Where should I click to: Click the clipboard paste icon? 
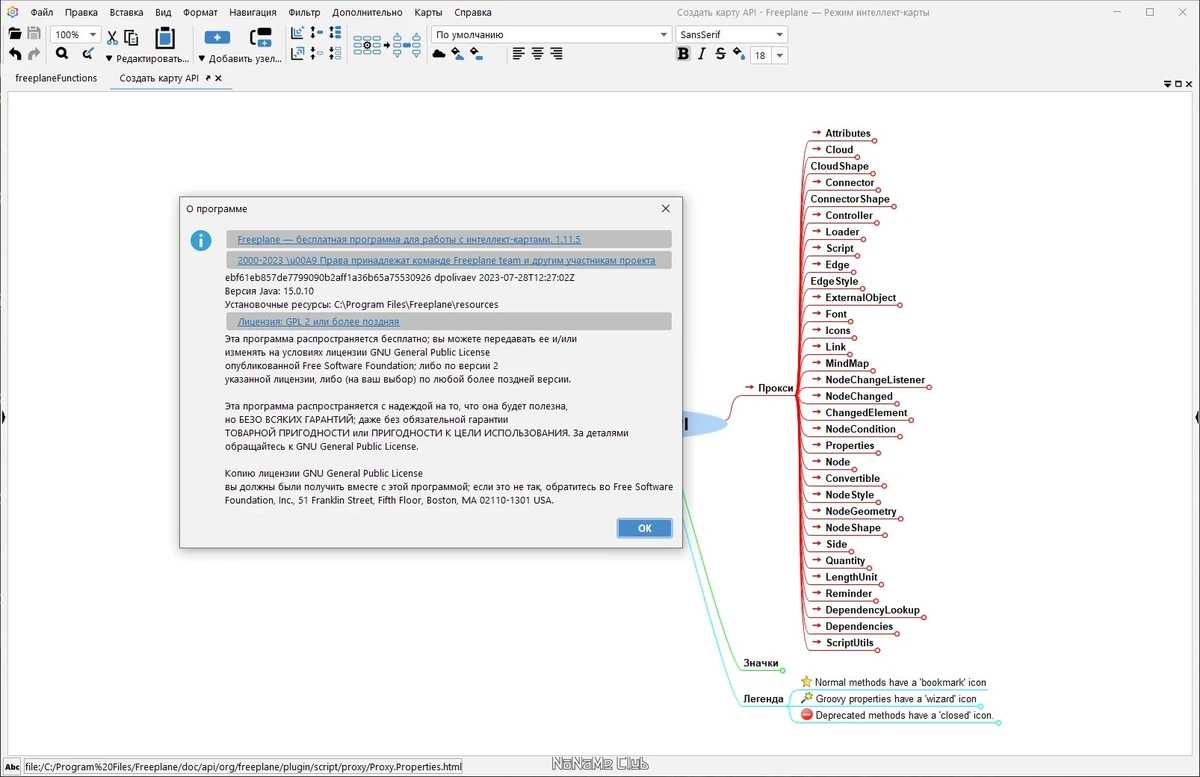click(x=165, y=38)
